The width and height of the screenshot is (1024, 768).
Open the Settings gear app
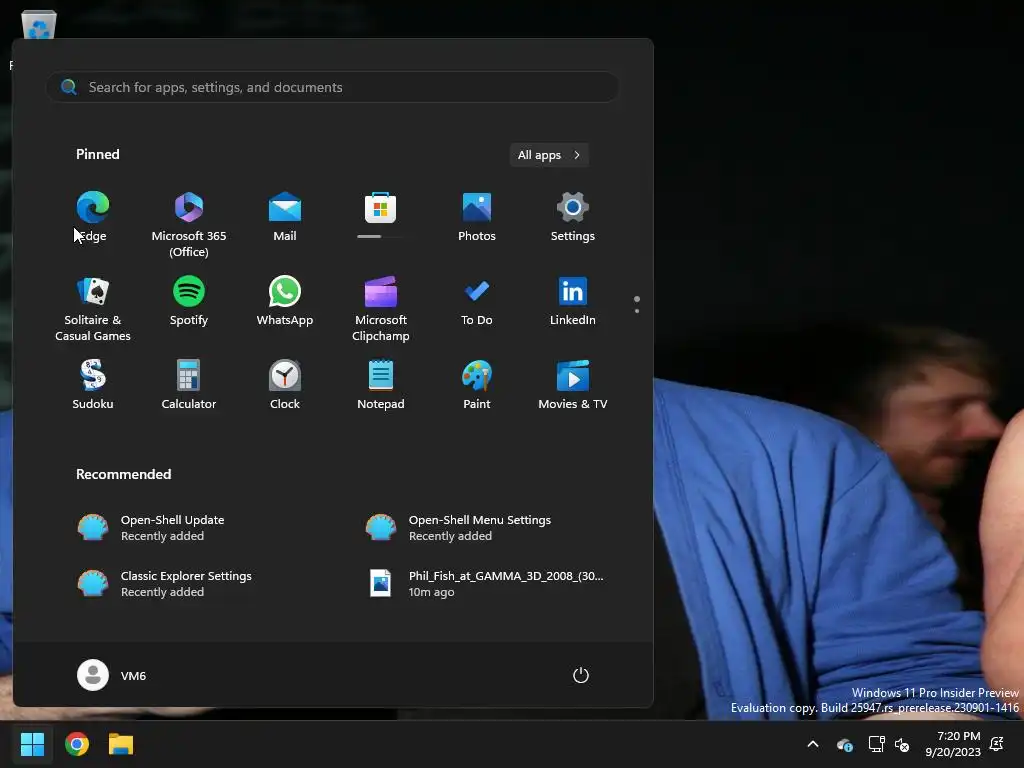pyautogui.click(x=573, y=217)
